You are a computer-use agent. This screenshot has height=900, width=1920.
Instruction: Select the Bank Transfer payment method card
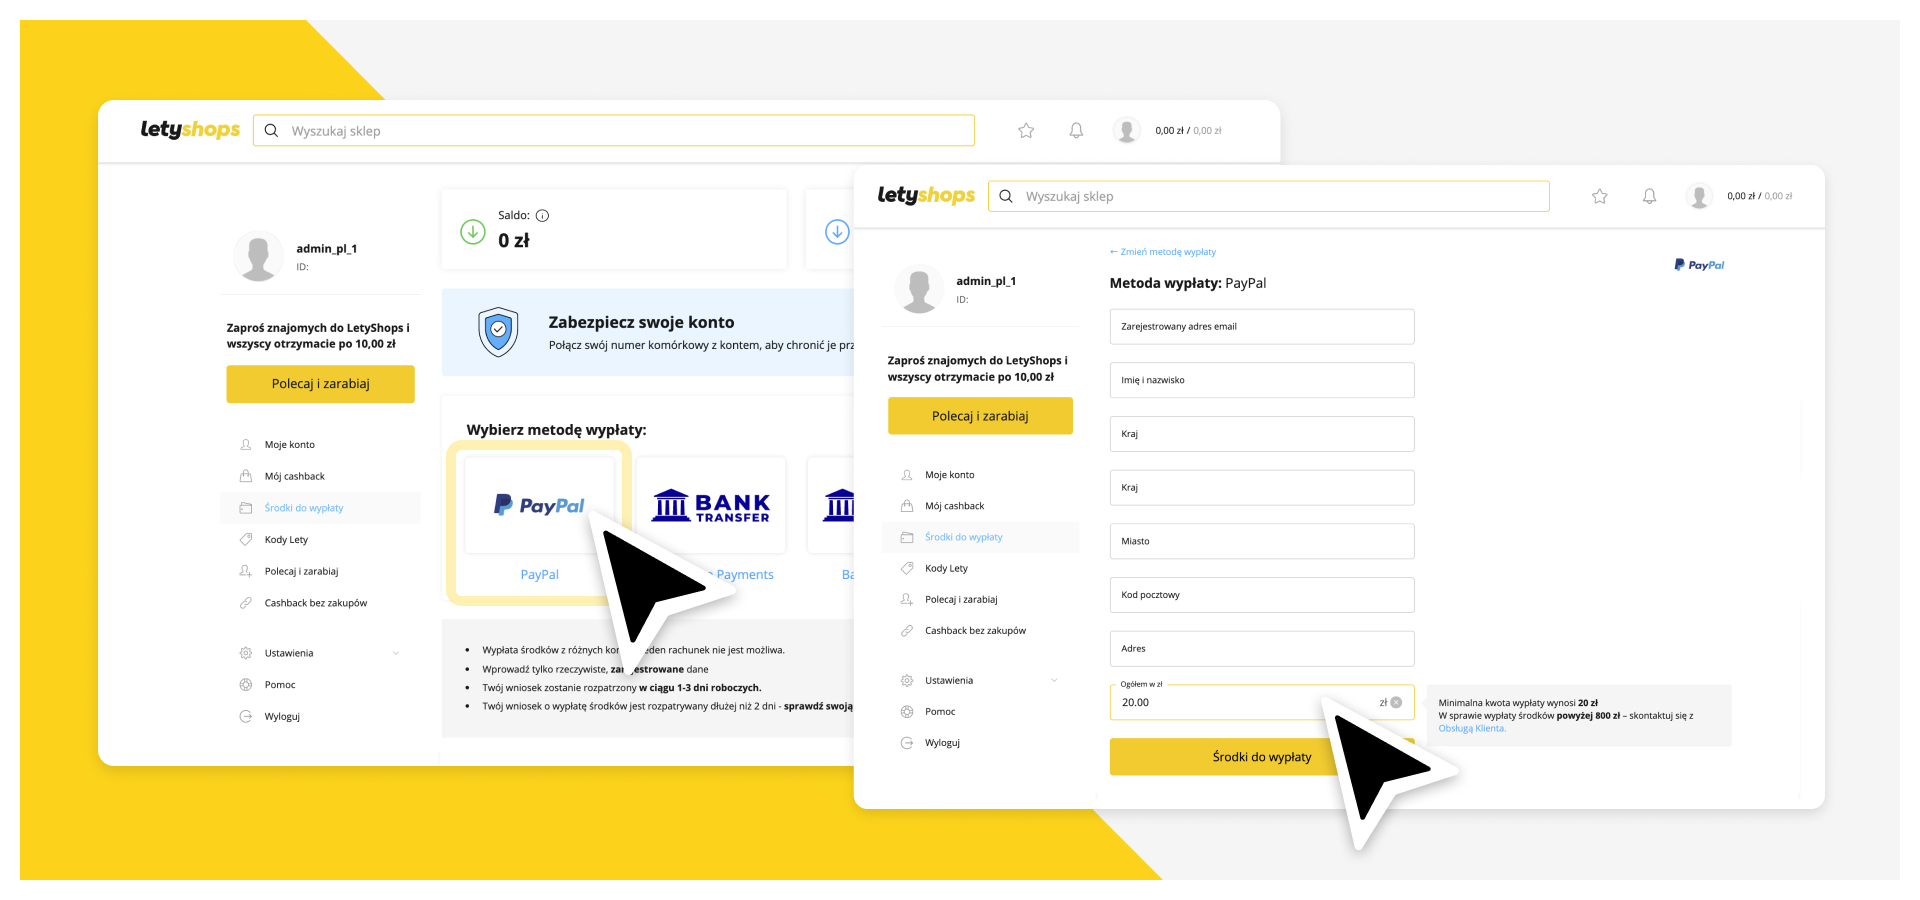[x=711, y=505]
